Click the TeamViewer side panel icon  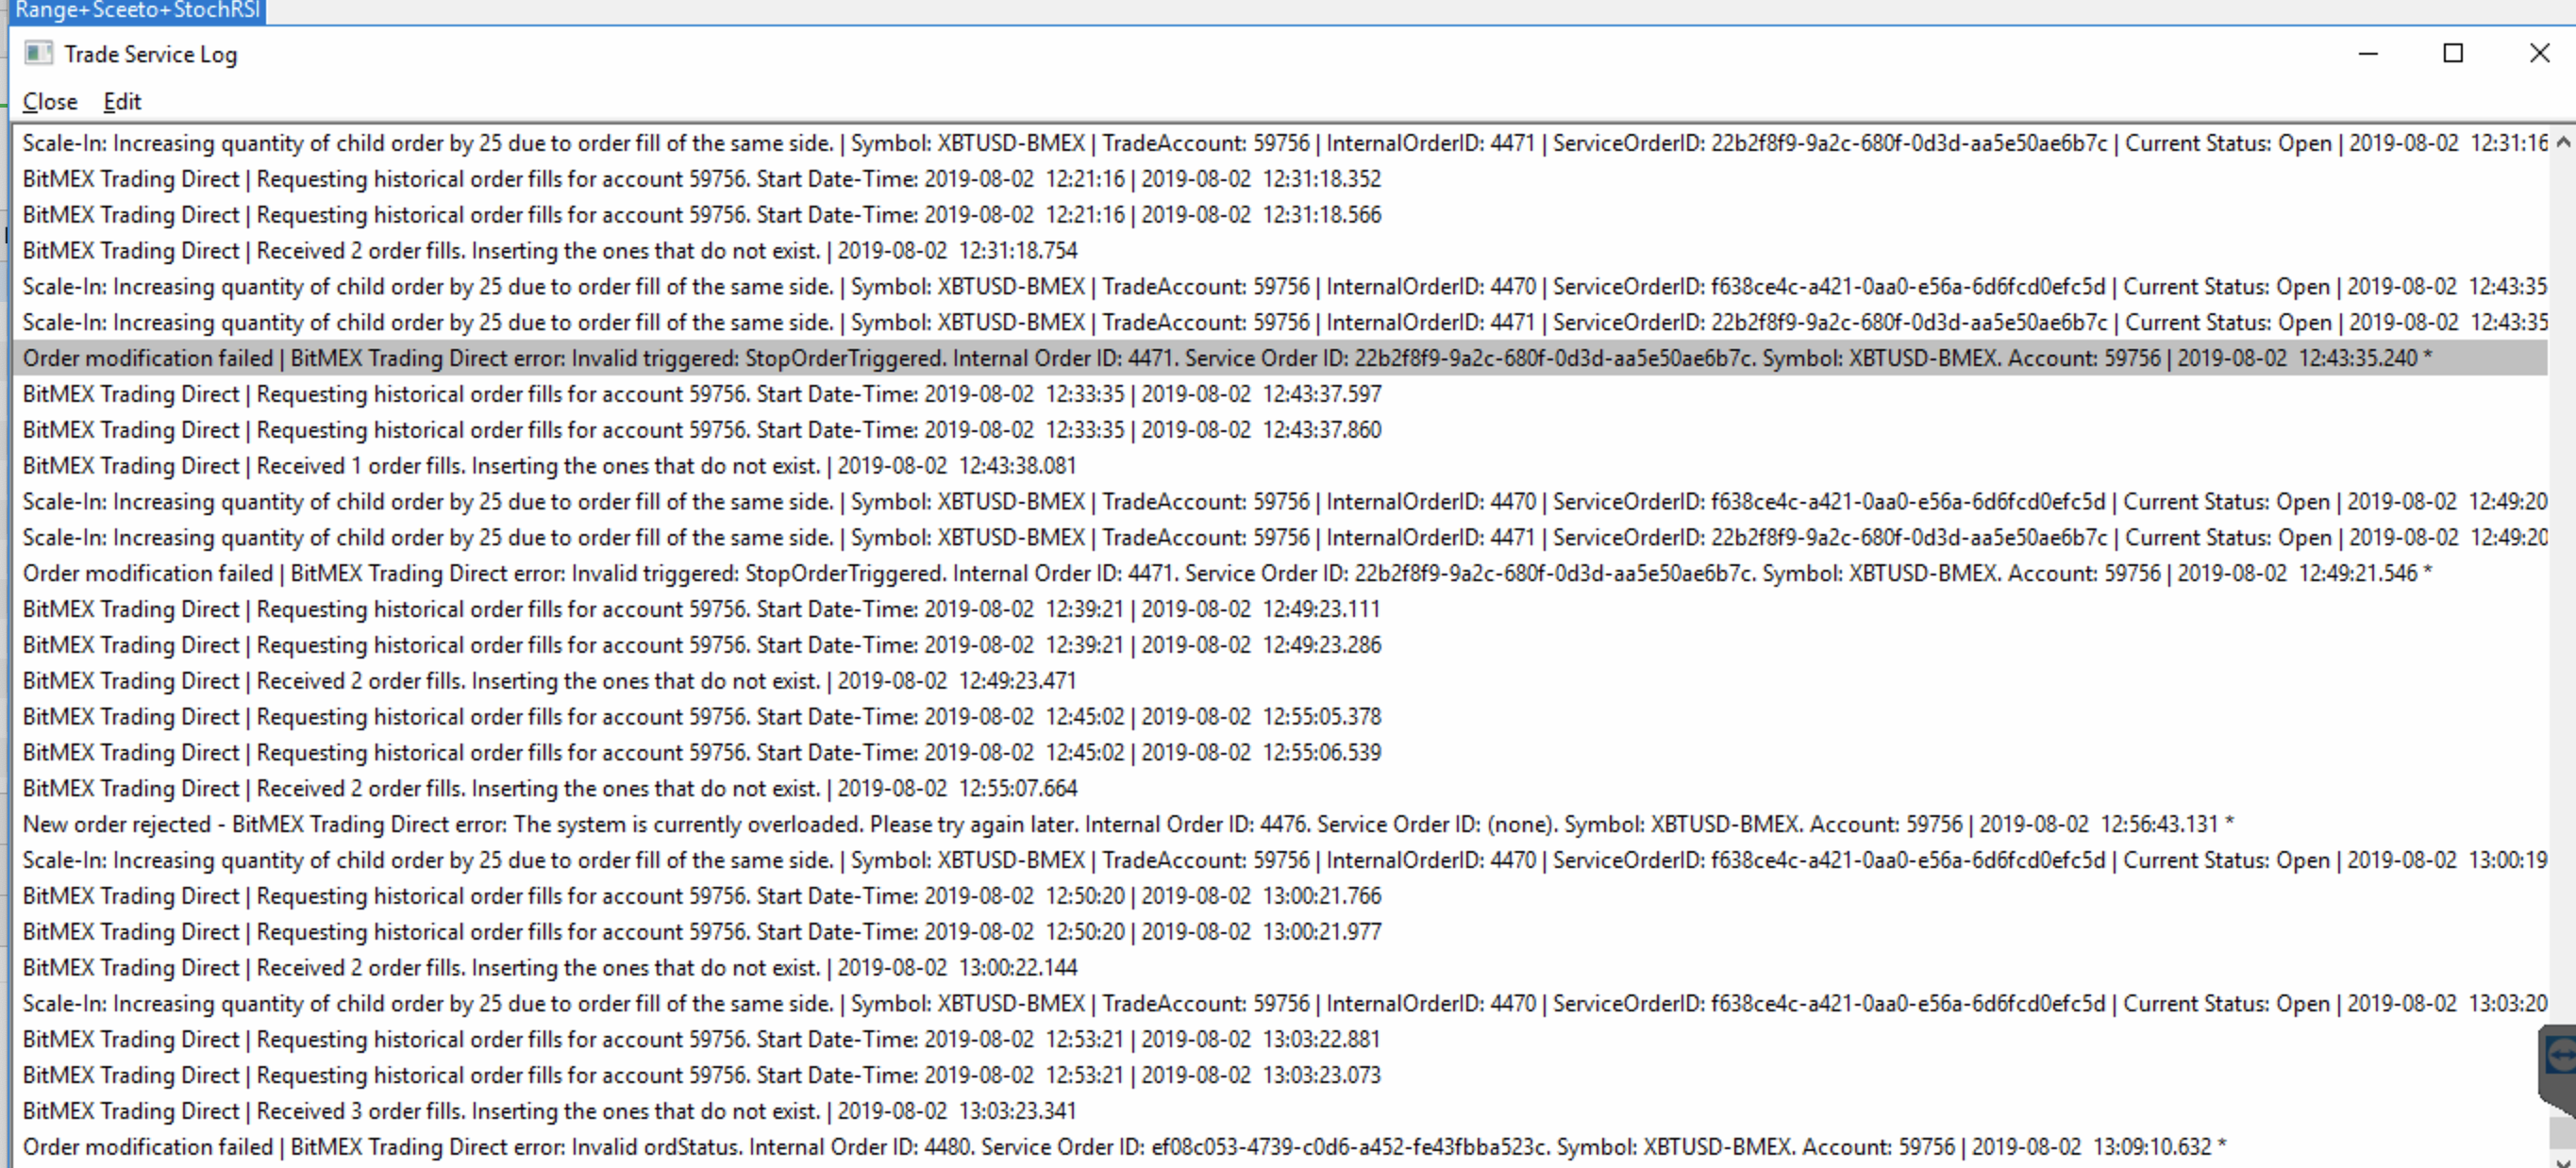(2560, 1055)
